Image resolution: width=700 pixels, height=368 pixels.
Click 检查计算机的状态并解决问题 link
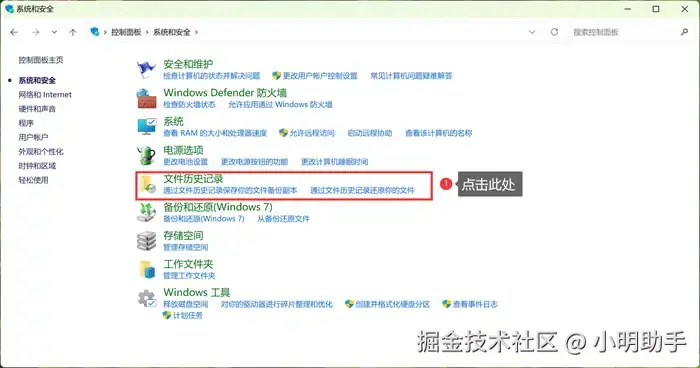coord(212,76)
